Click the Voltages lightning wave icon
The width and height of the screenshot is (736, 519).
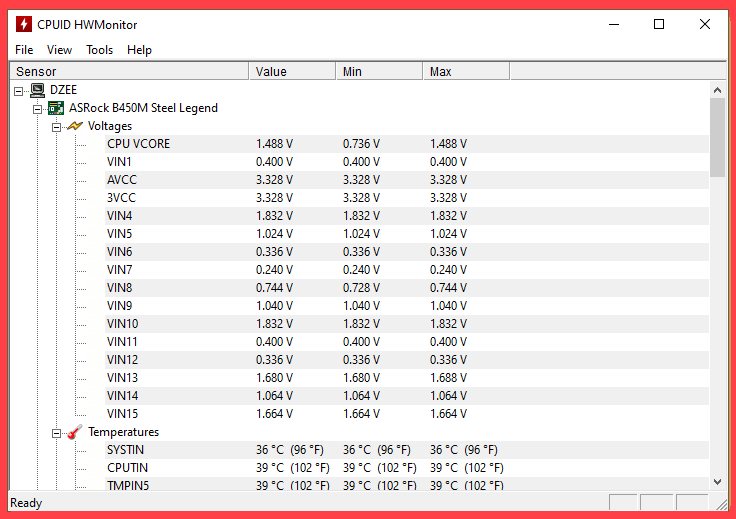pos(75,126)
